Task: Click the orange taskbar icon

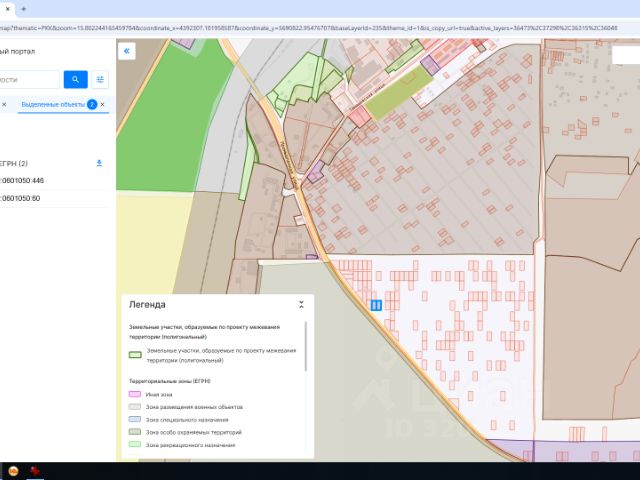Action: [x=13, y=470]
